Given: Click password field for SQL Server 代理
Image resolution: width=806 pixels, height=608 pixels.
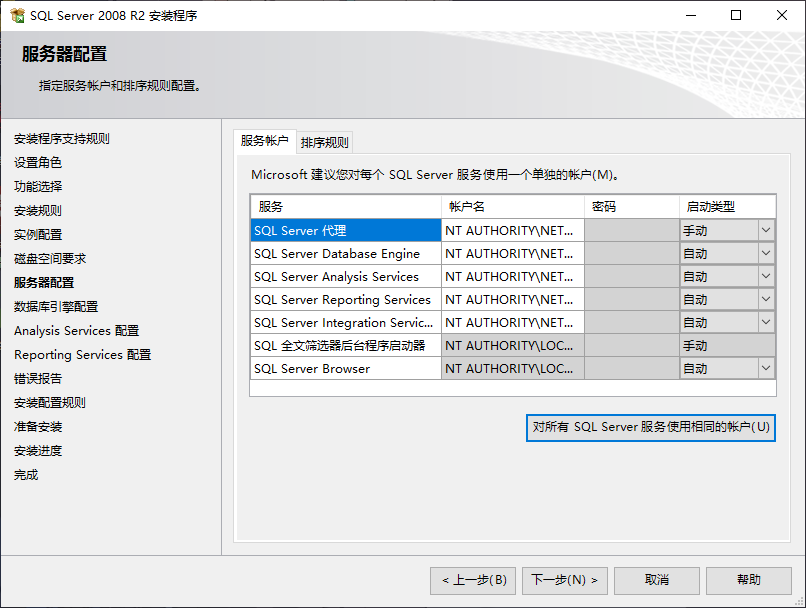Looking at the screenshot, I should click(x=632, y=230).
